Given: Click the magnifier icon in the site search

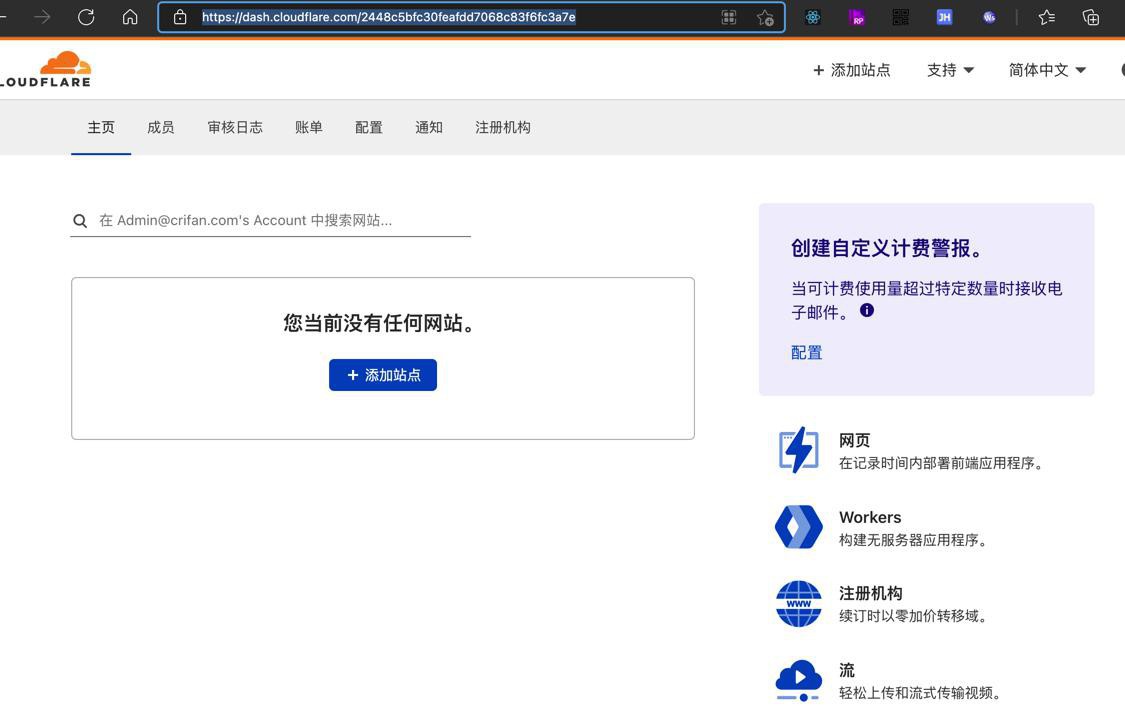Looking at the screenshot, I should click(80, 221).
